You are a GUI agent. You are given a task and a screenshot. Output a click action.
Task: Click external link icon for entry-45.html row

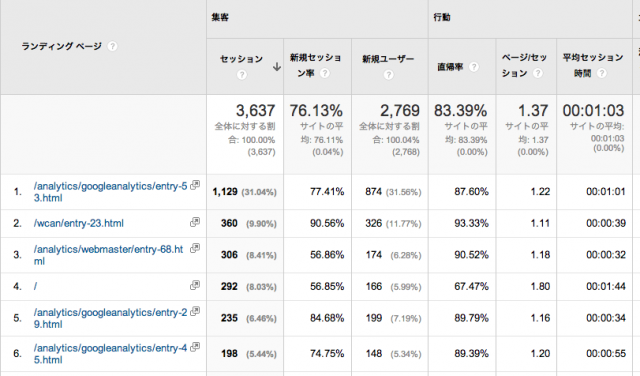(x=195, y=347)
